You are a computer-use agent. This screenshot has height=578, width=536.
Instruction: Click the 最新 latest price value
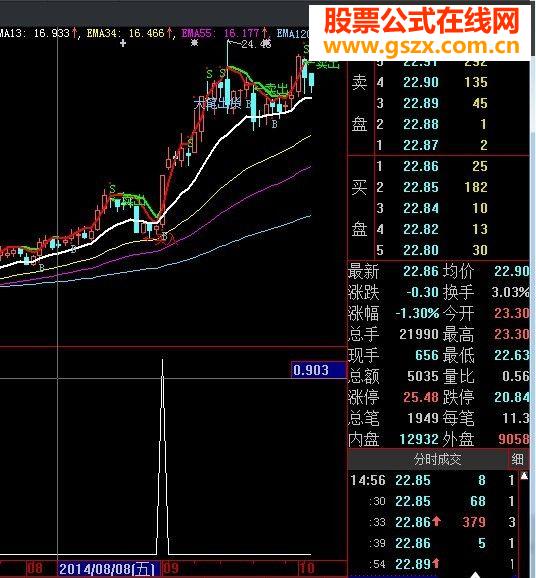421,271
